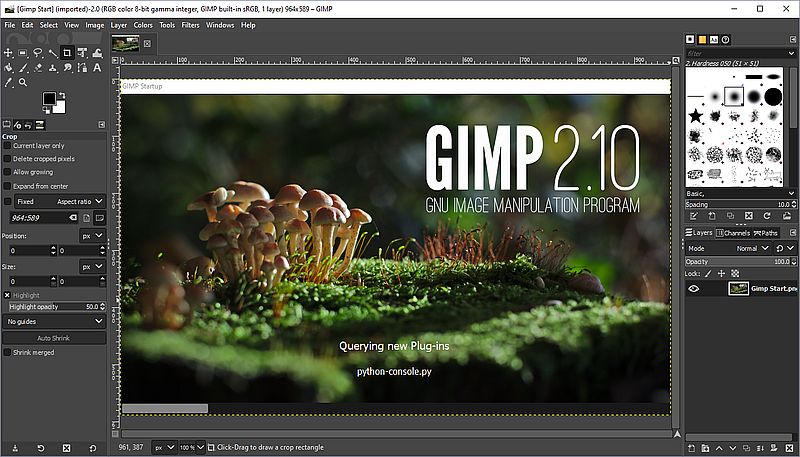Open the Basic brush tag dropdown
The height and width of the screenshot is (457, 800).
coord(740,193)
